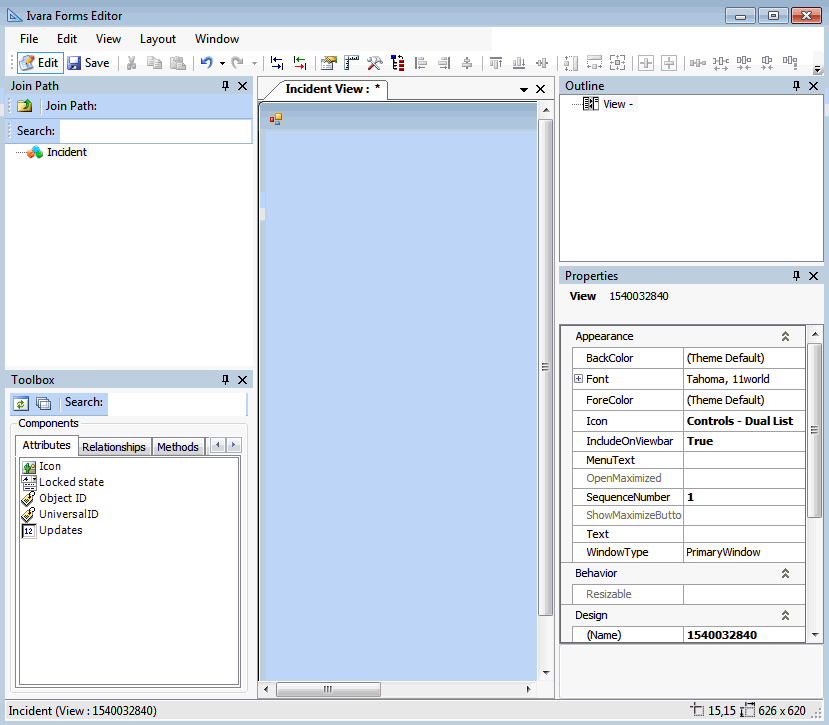
Task: Switch to the Relationships tab
Action: 113,447
